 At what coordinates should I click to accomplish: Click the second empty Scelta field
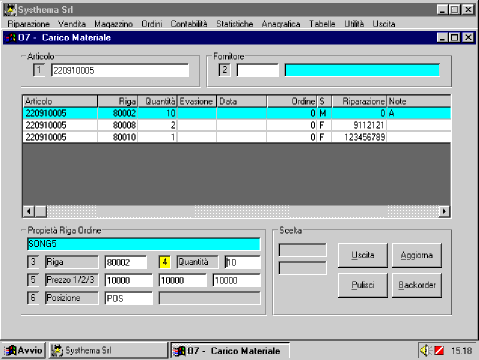pos(303,268)
